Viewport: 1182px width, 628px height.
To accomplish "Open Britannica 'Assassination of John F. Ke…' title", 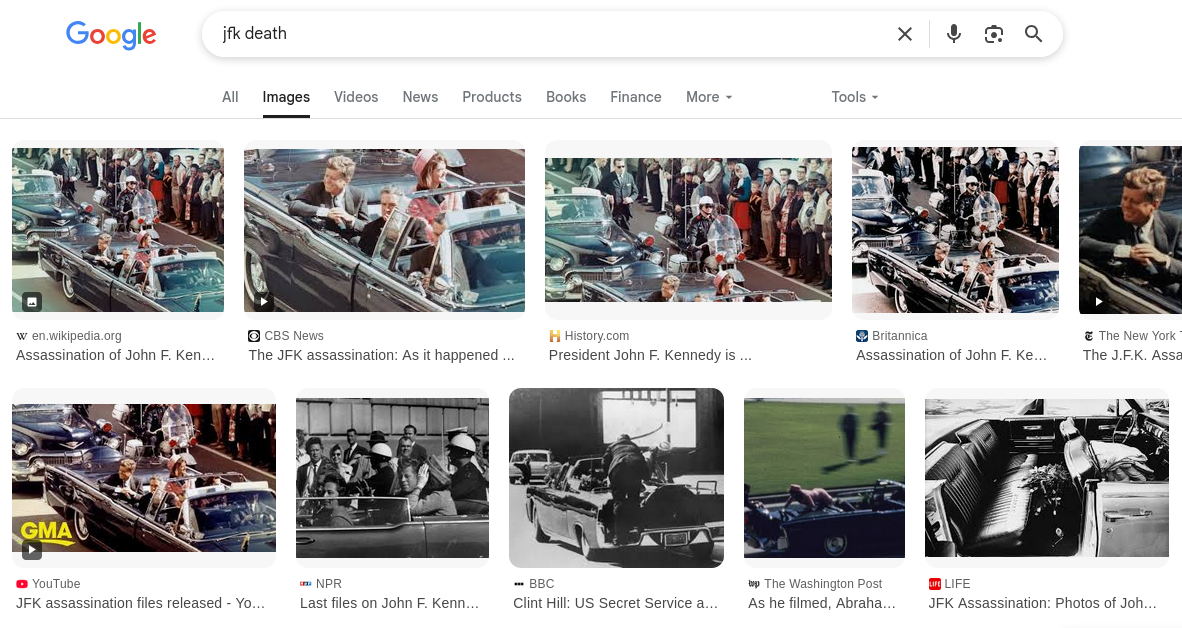I will (x=951, y=355).
